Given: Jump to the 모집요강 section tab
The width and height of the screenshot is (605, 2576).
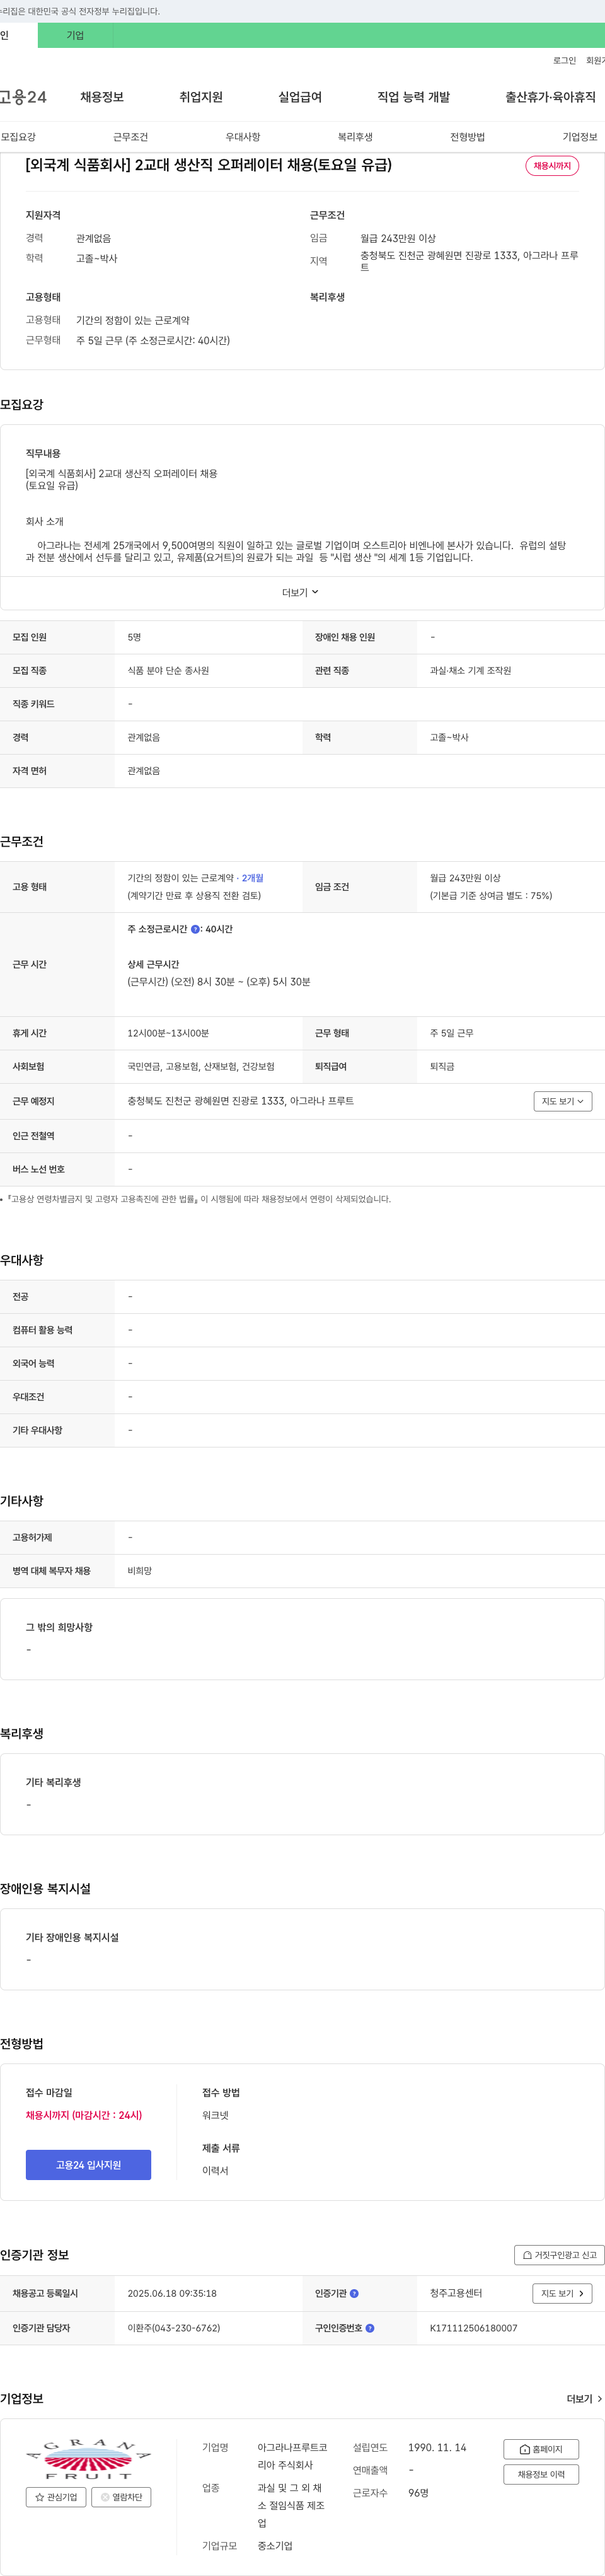Looking at the screenshot, I should point(18,137).
